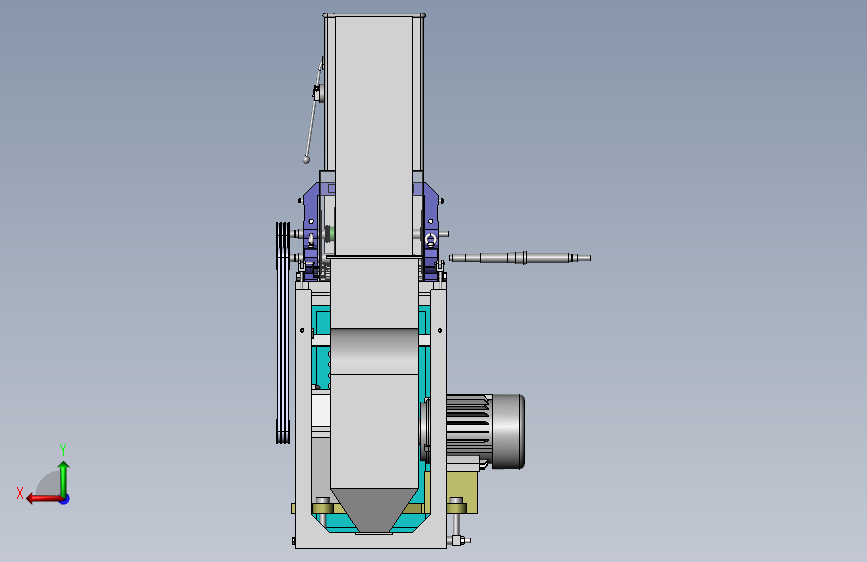Image resolution: width=867 pixels, height=562 pixels.
Task: Select the dark funnel at hopper bottom
Action: pos(374,511)
